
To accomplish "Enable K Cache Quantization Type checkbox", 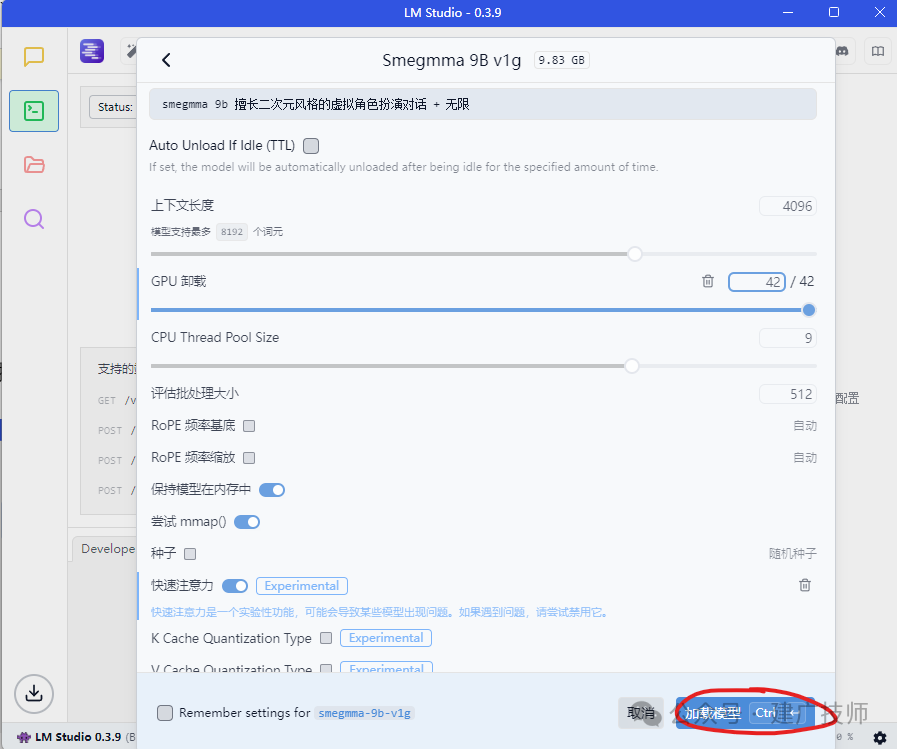I will pyautogui.click(x=326, y=638).
